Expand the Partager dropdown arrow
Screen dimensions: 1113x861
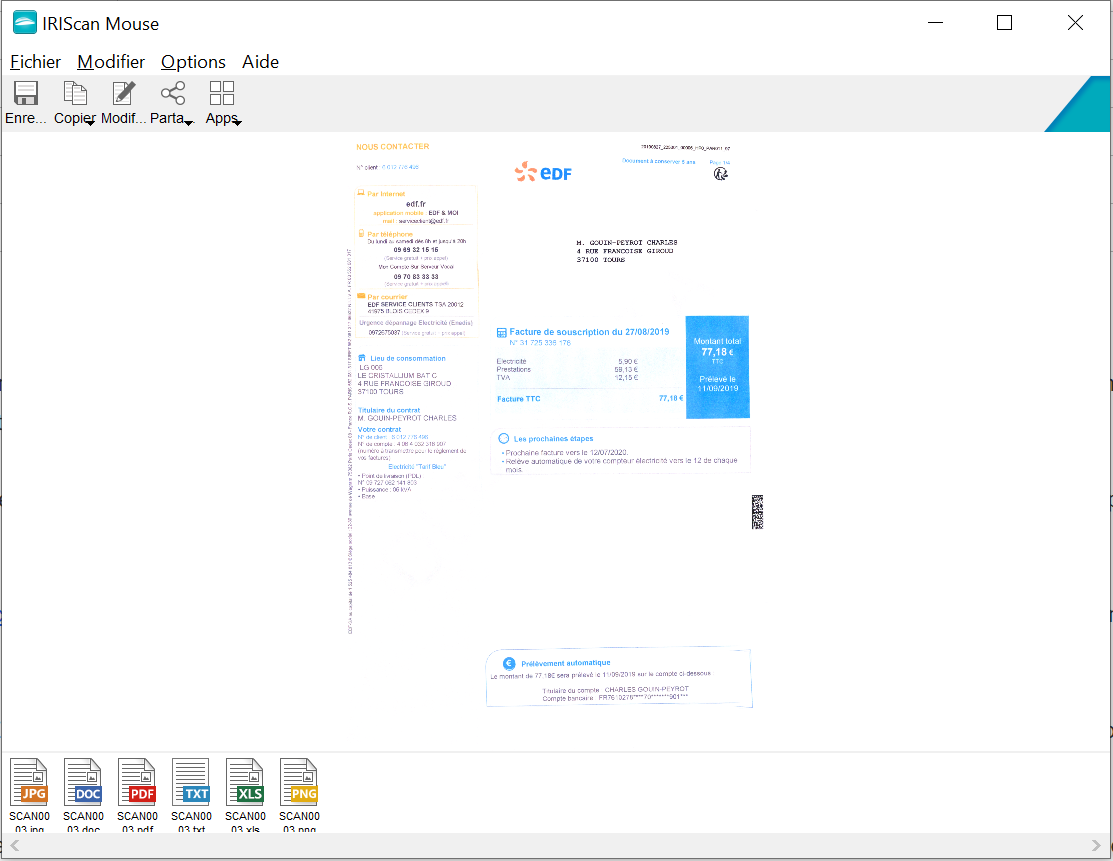189,123
